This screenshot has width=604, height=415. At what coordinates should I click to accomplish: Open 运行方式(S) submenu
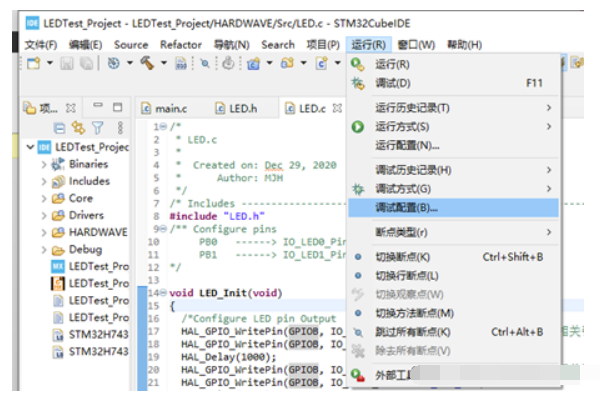[453, 127]
